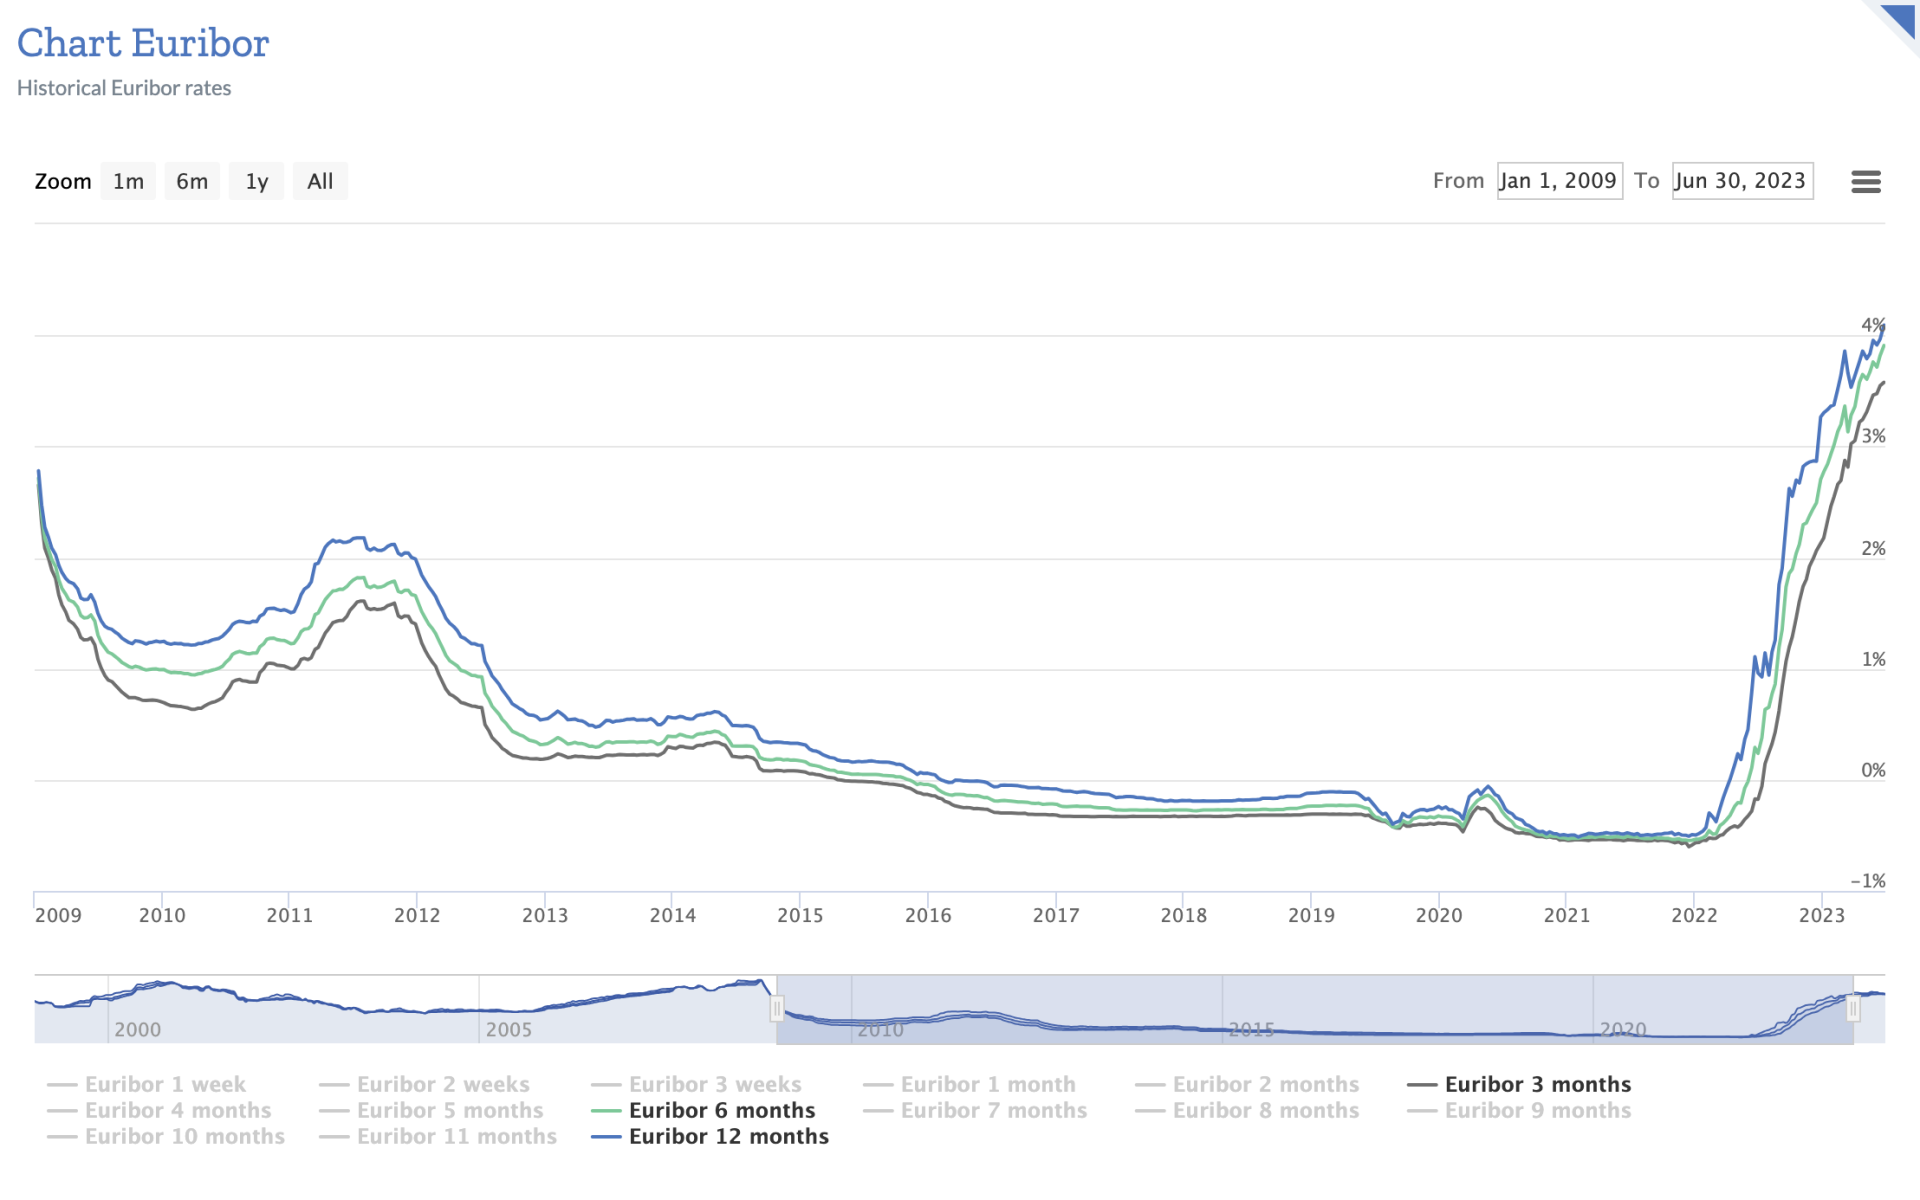Show the Euribor 11 months series

(438, 1136)
